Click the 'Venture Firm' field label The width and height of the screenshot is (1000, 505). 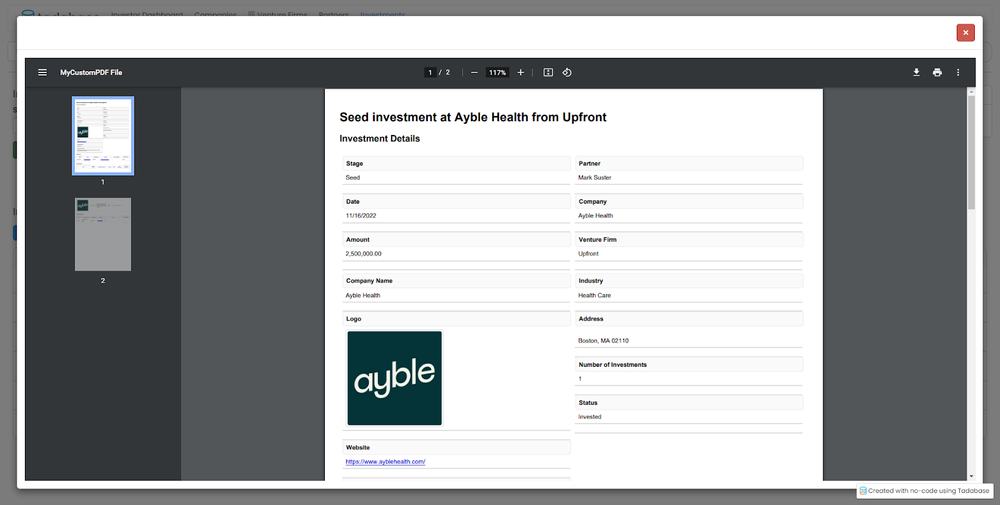point(598,240)
